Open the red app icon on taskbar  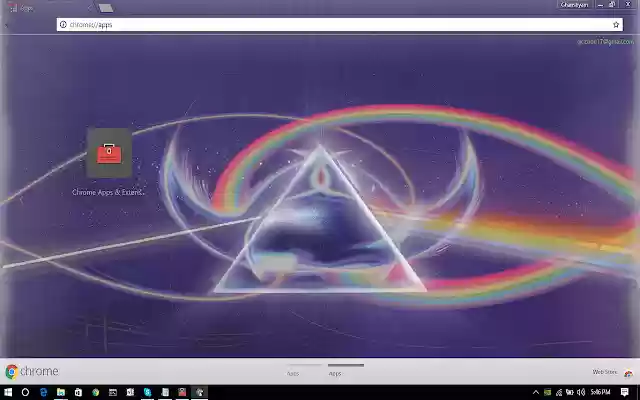click(182, 392)
